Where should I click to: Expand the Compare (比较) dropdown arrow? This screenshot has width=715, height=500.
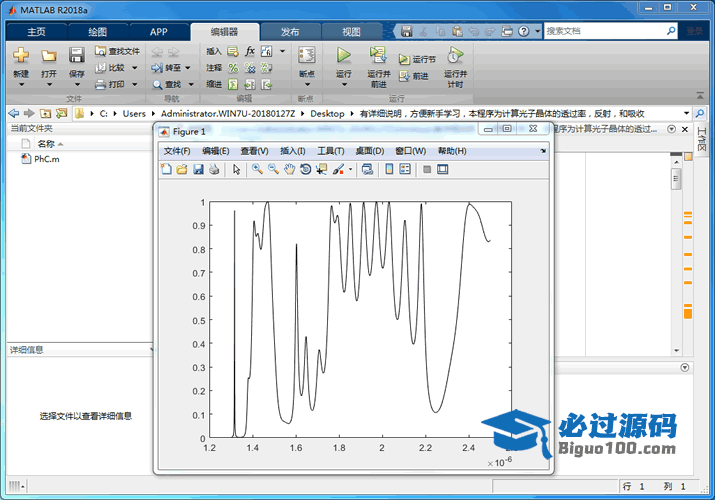coord(135,68)
